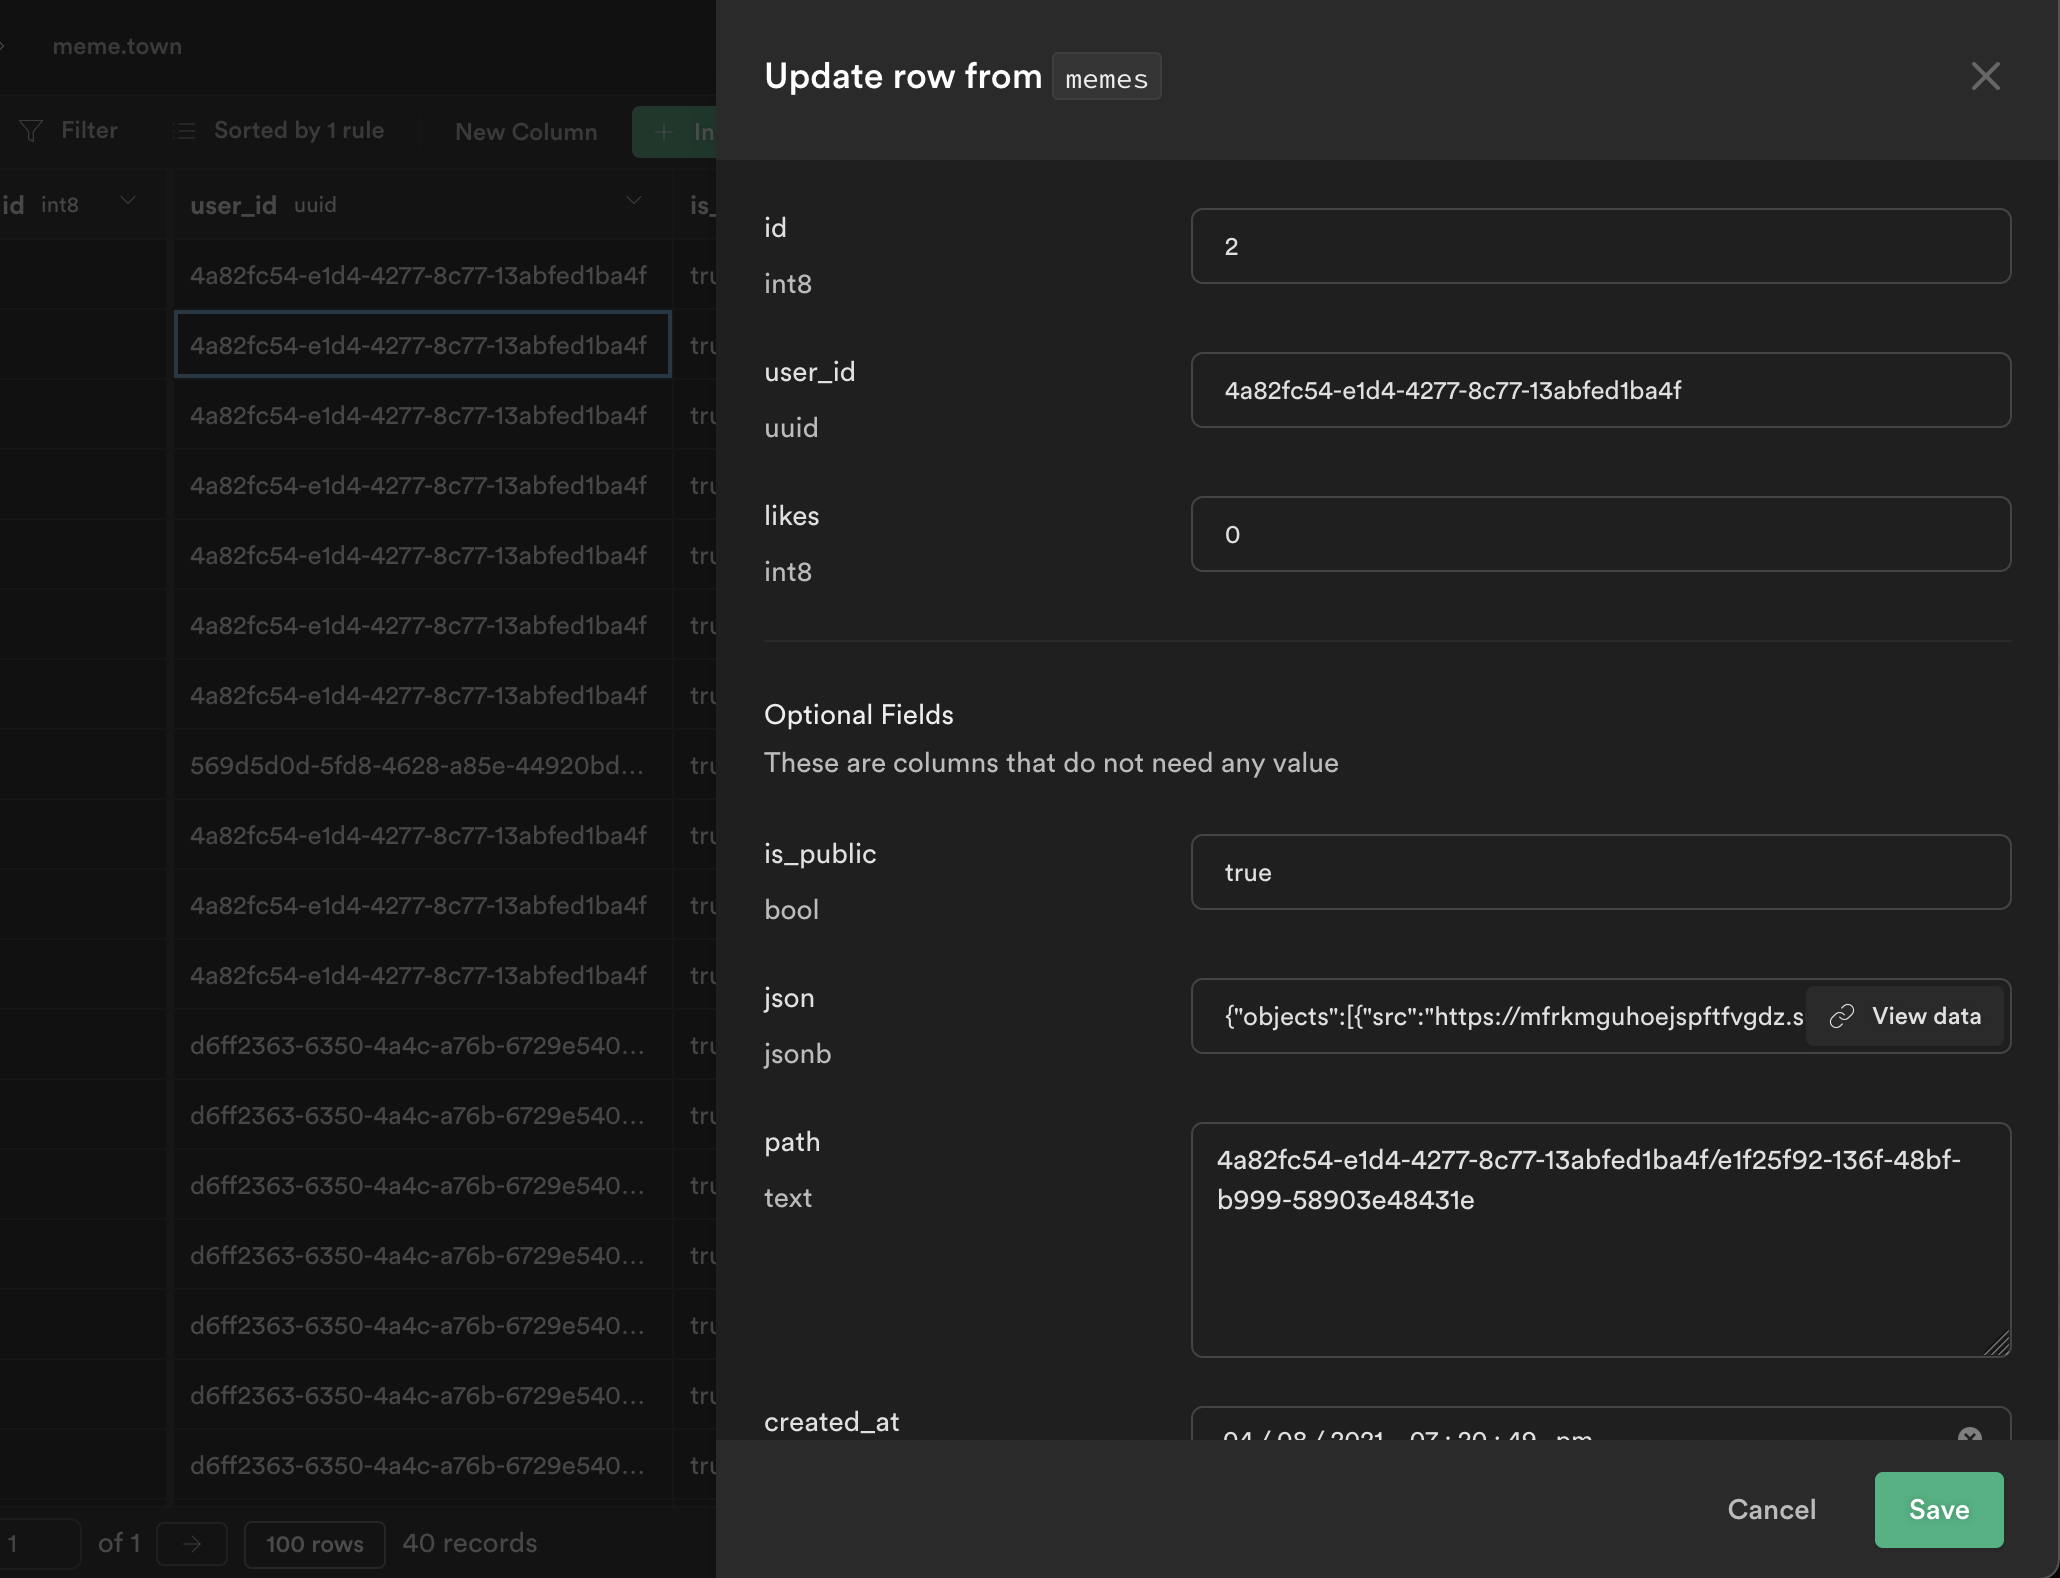The width and height of the screenshot is (2060, 1578).
Task: Open the 100 rows page size selector
Action: point(314,1543)
